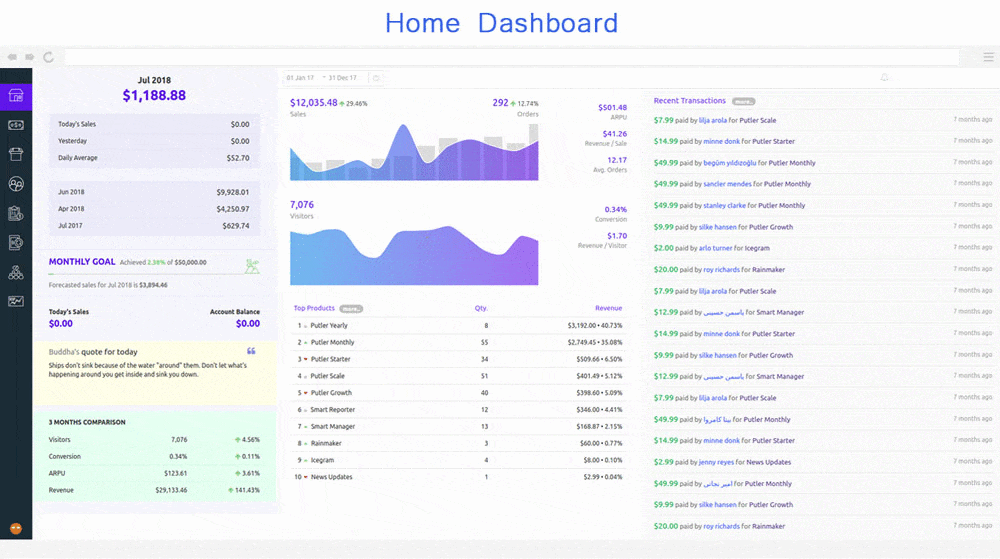
Task: Click the orange avatar icon at sidebar bottom
Action: [16, 528]
